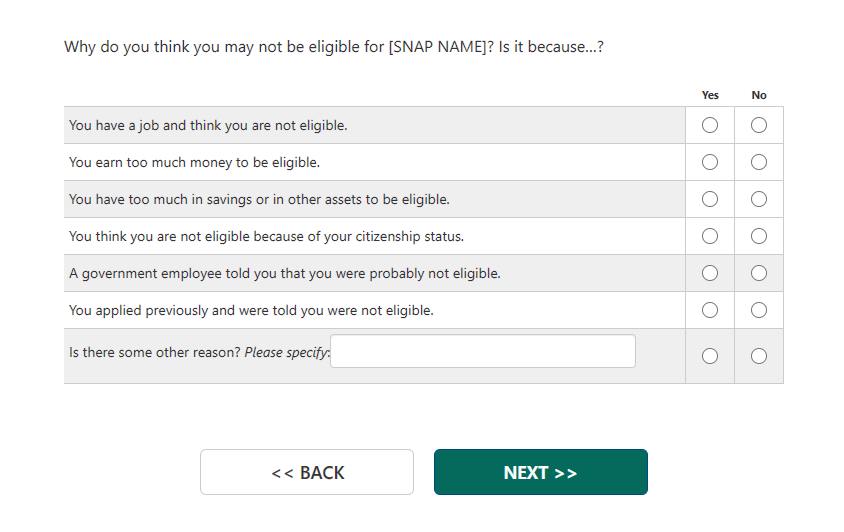
Task: Choose Yes for too much in savings
Action: coord(710,199)
